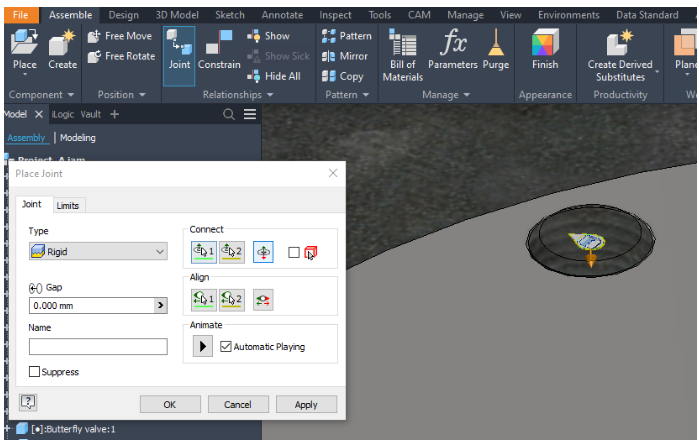The height and width of the screenshot is (447, 699).
Task: Click the Constrain tool icon
Action: tap(219, 50)
